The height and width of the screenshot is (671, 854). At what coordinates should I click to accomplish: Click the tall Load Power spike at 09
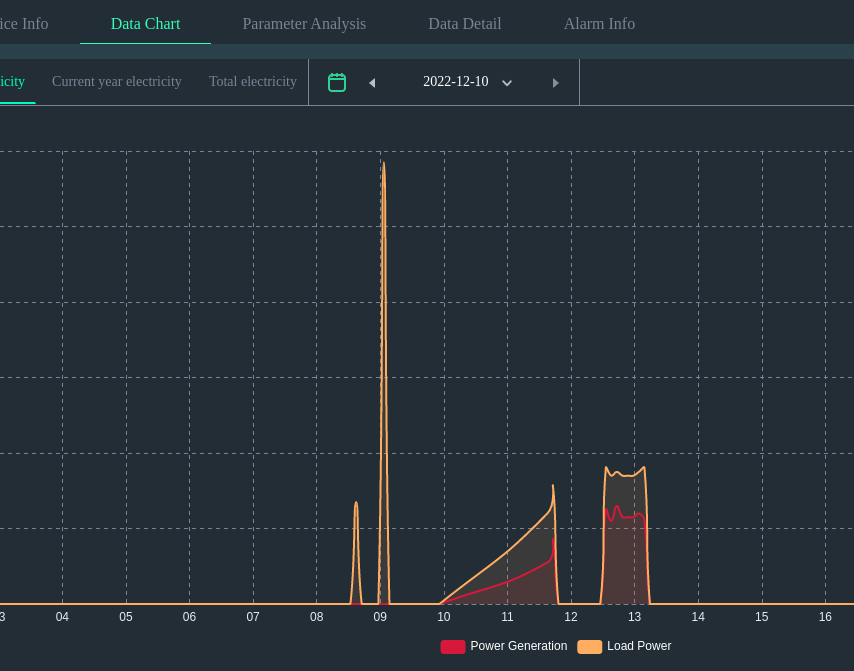pyautogui.click(x=384, y=381)
